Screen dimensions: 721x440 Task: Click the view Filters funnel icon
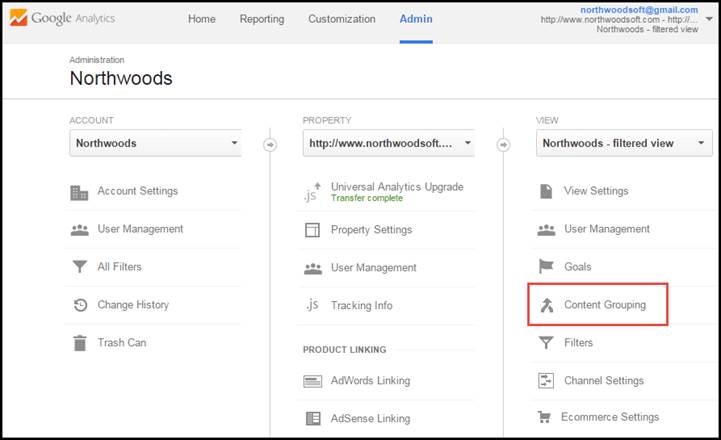[546, 343]
